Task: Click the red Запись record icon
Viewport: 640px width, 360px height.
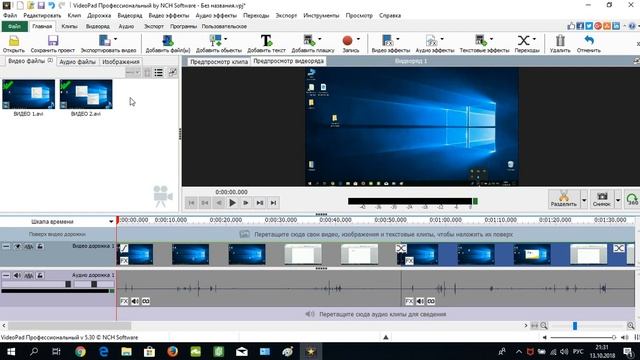Action: pyautogui.click(x=347, y=41)
